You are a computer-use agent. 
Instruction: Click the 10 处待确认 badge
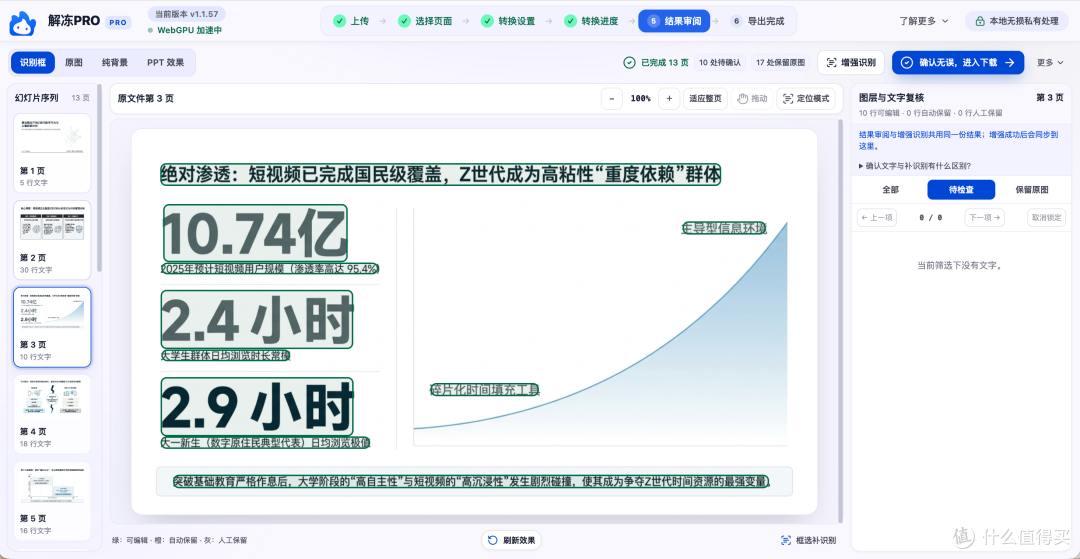[720, 63]
